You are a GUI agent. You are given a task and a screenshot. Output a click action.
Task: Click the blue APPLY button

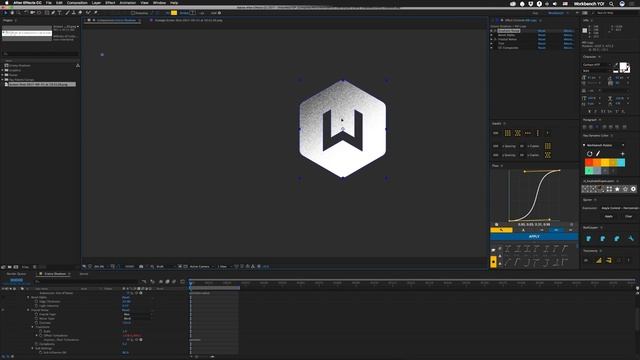534,236
